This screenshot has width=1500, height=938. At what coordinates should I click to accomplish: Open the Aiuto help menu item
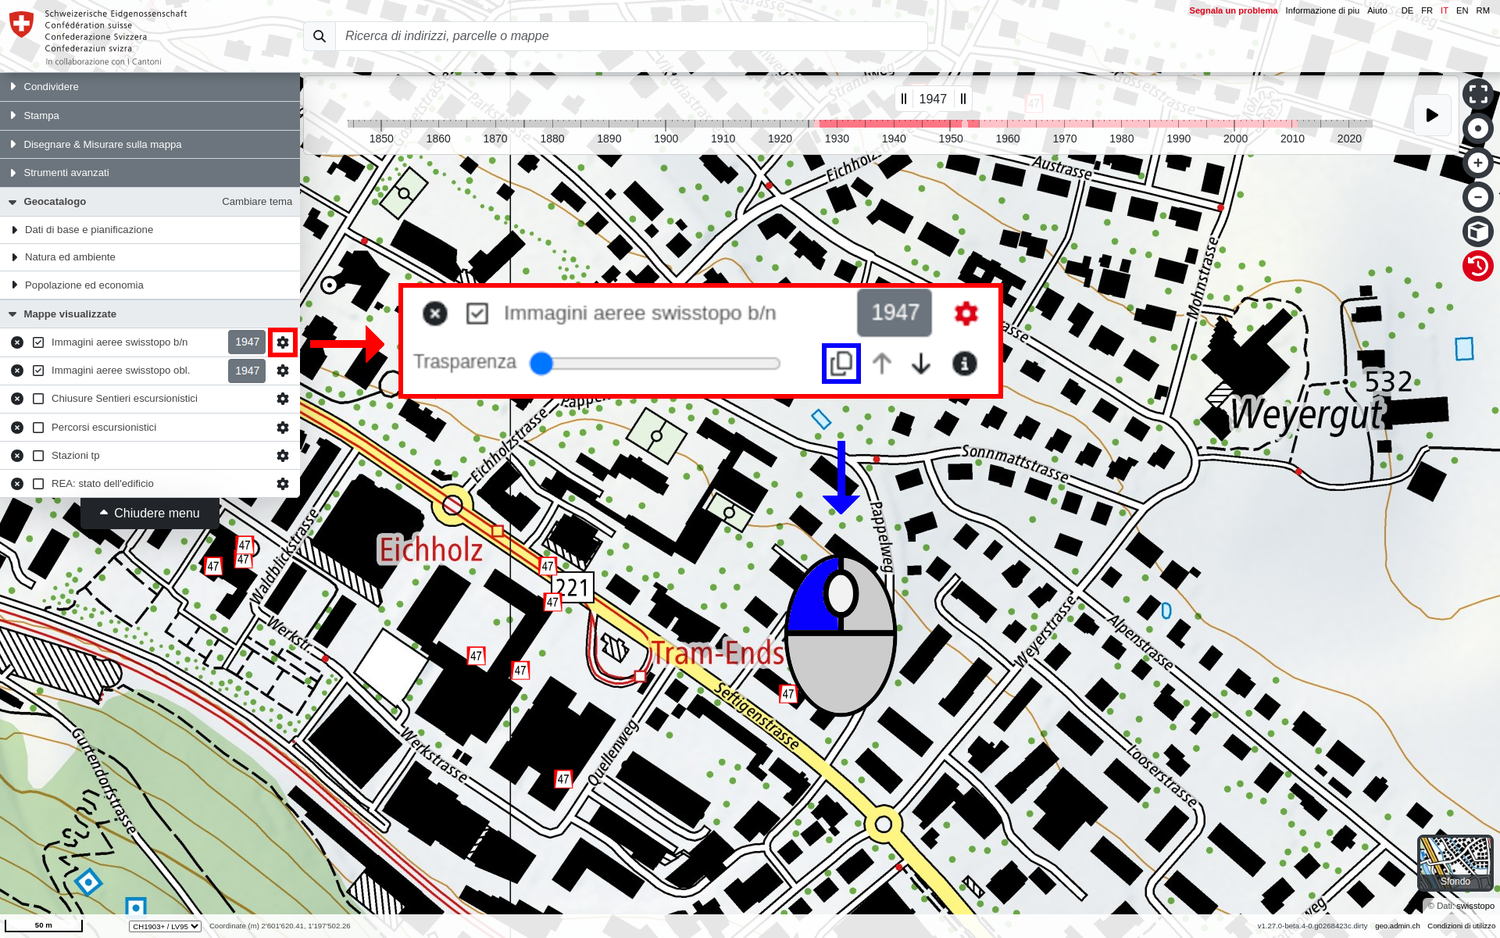tap(1377, 11)
